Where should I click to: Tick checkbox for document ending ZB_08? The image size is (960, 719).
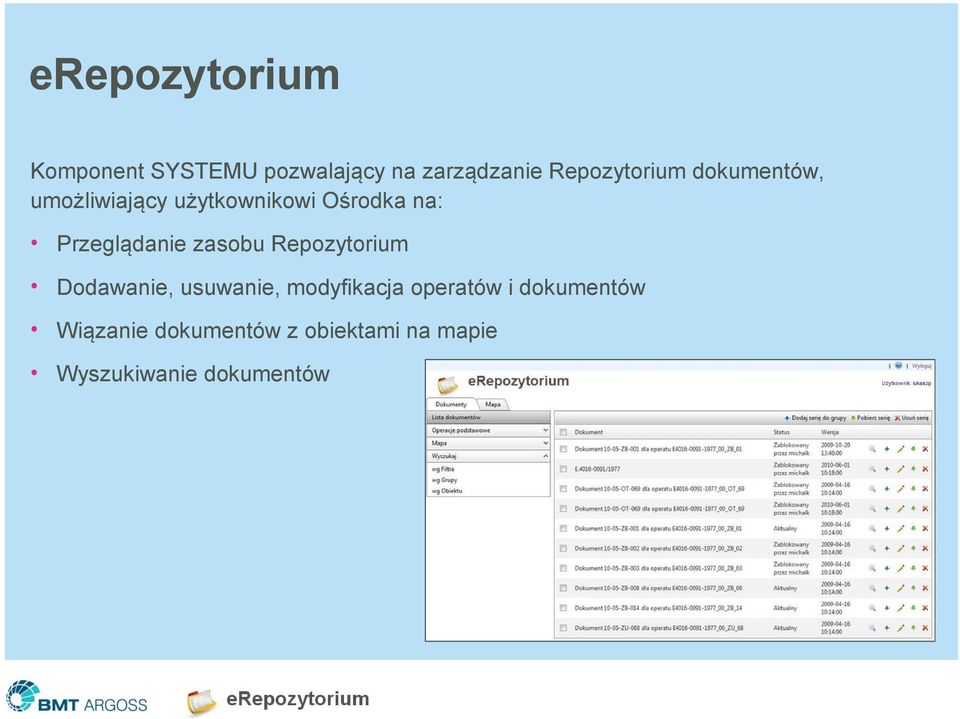pos(563,589)
